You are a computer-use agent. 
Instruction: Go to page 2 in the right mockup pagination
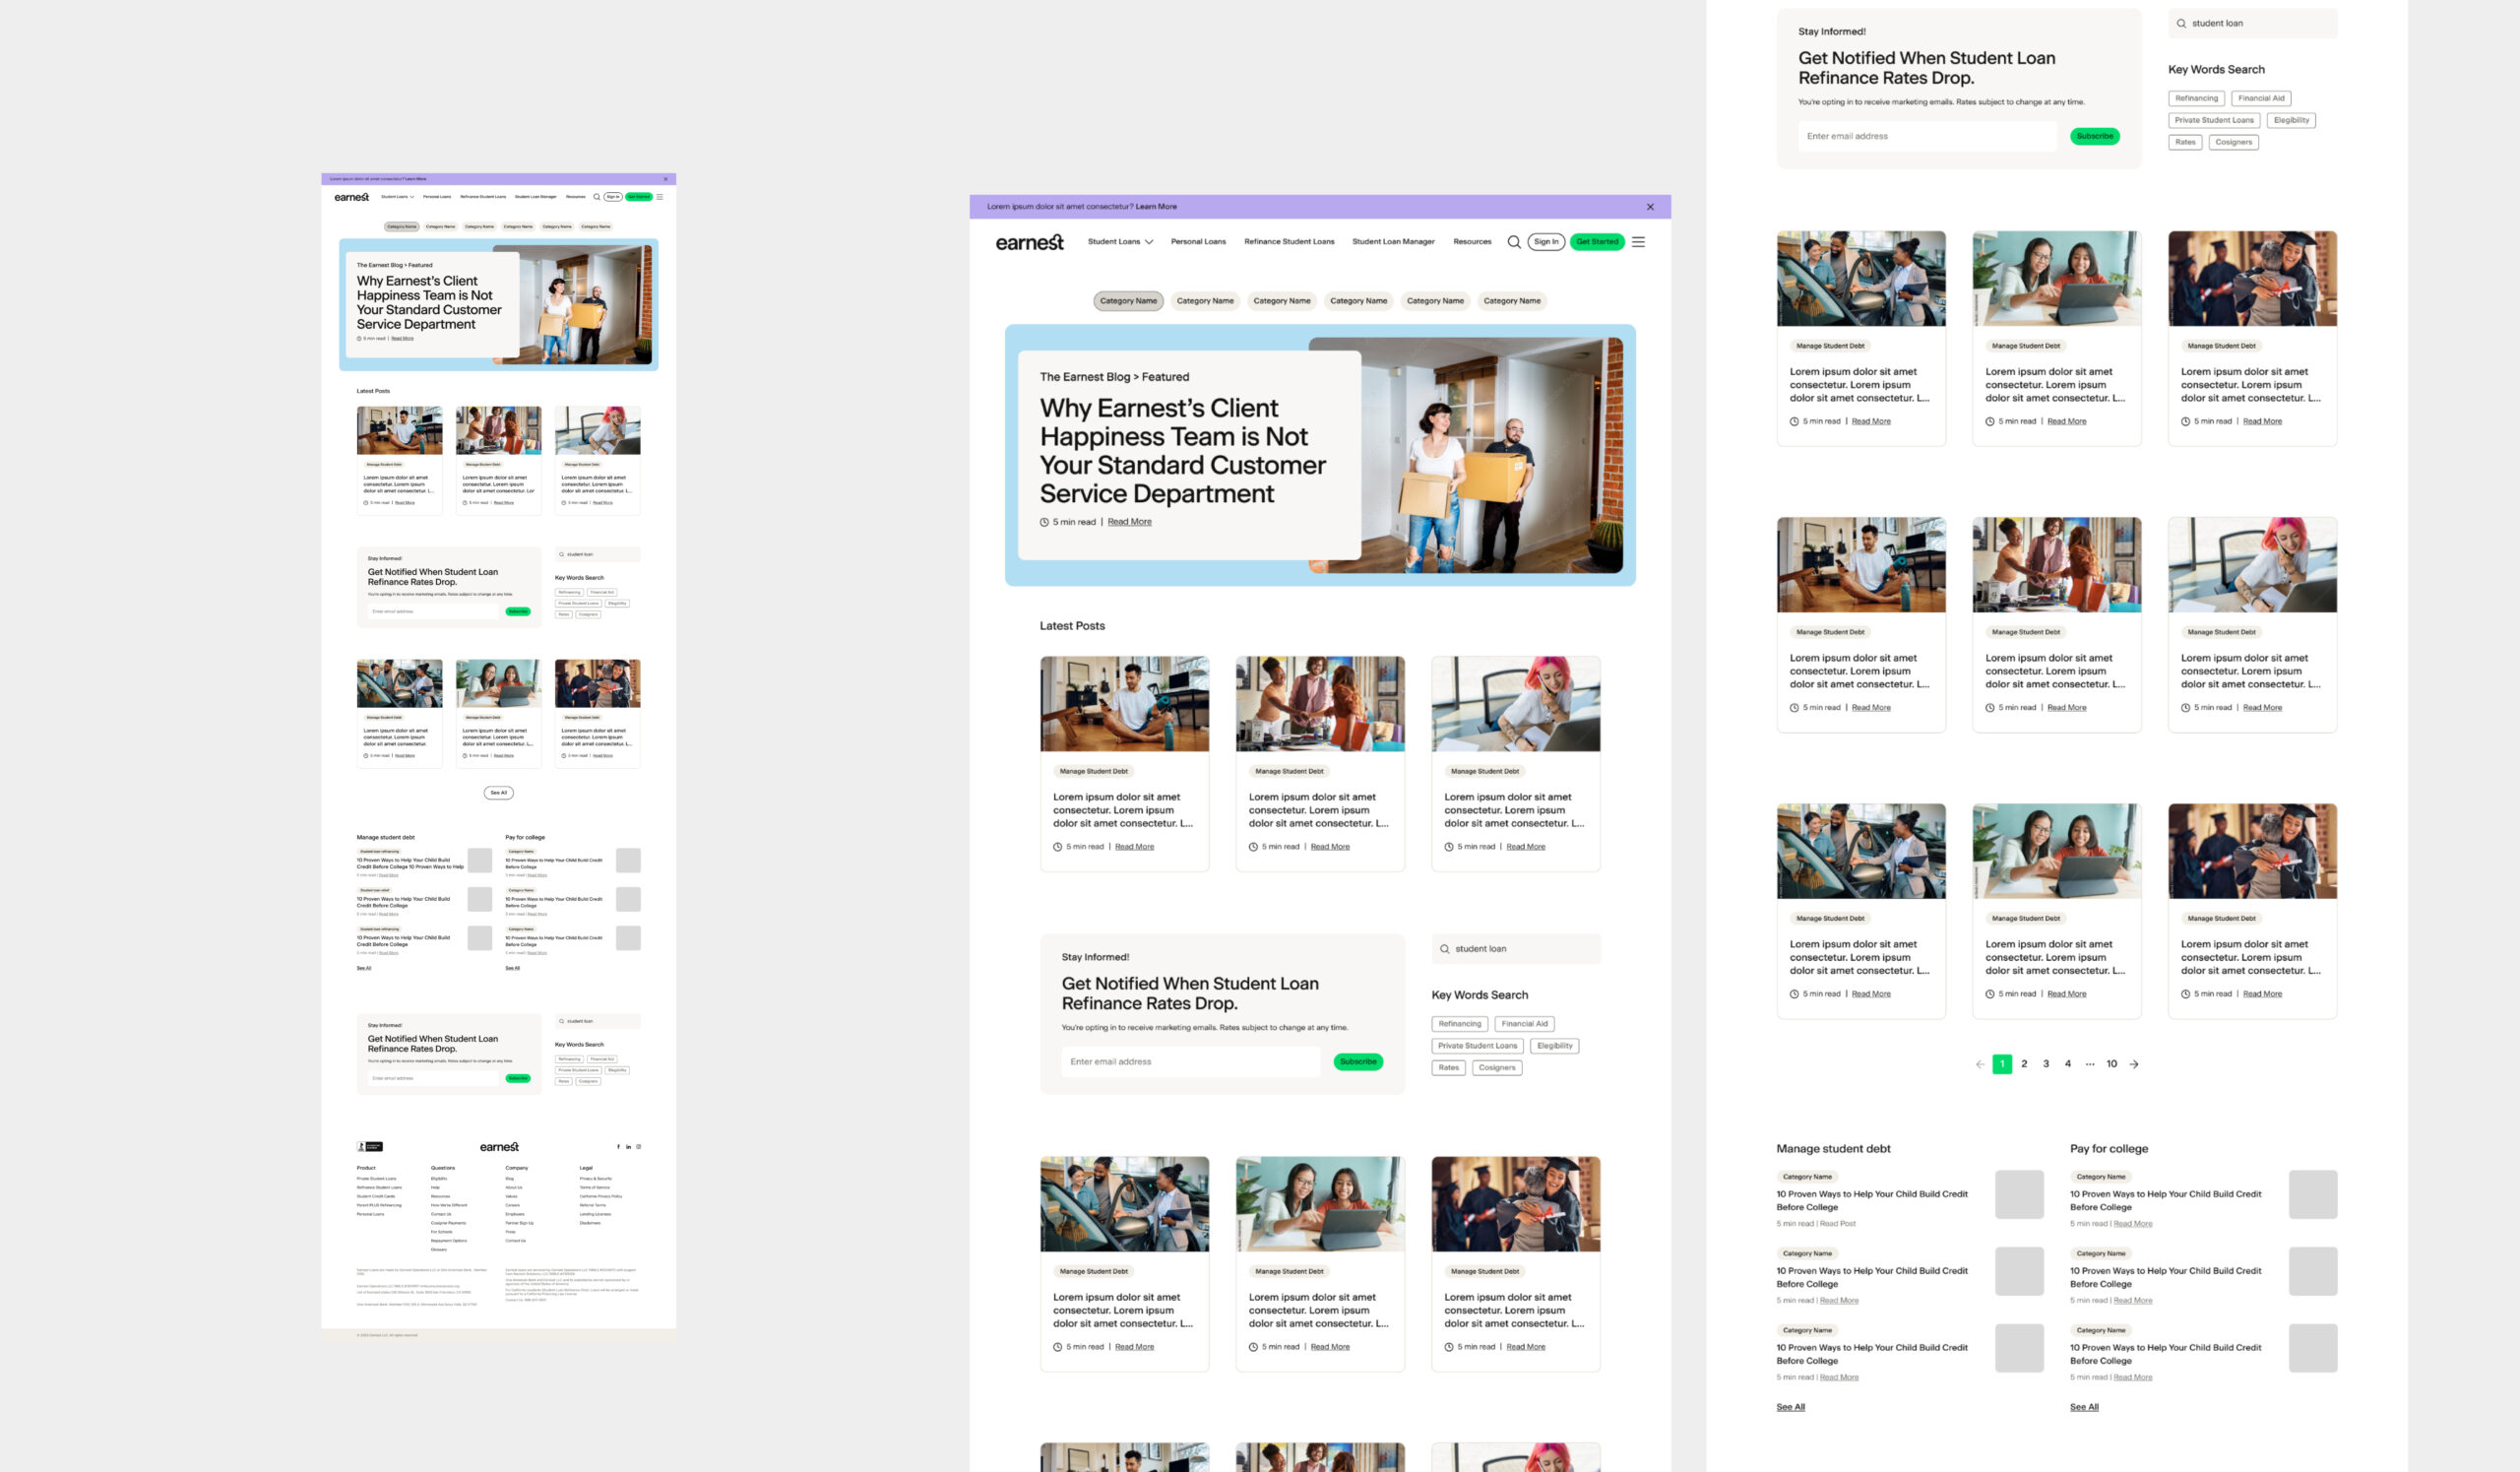[2024, 1064]
